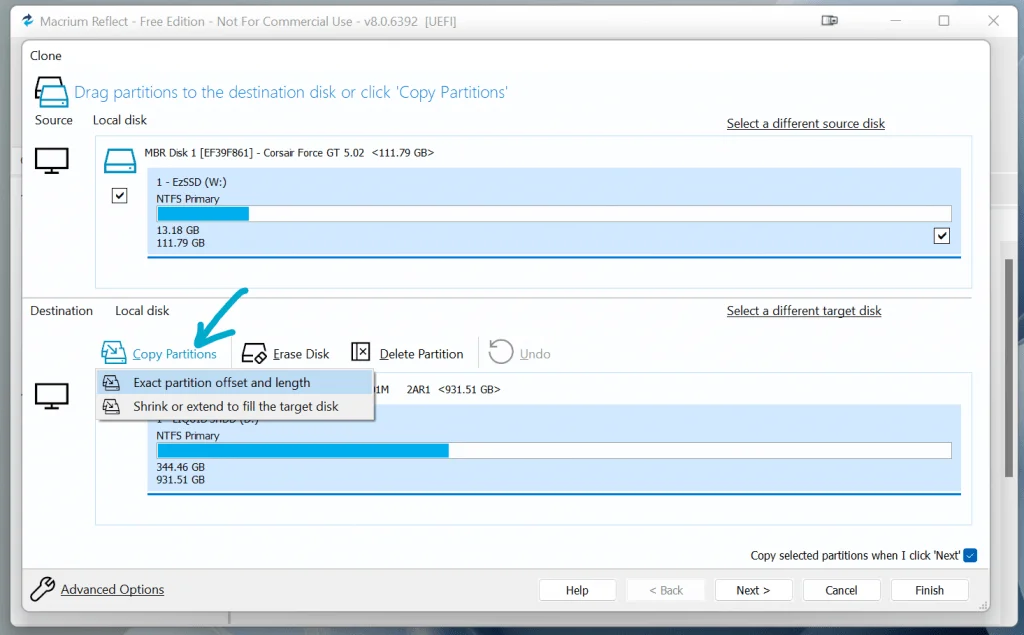Click the source disk drive icon
The height and width of the screenshot is (635, 1024).
point(120,161)
